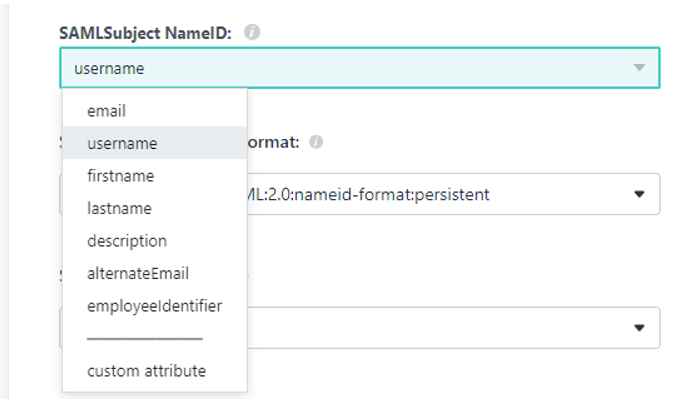
Task: Click the separator line above custom attribute
Action: pyautogui.click(x=145, y=339)
